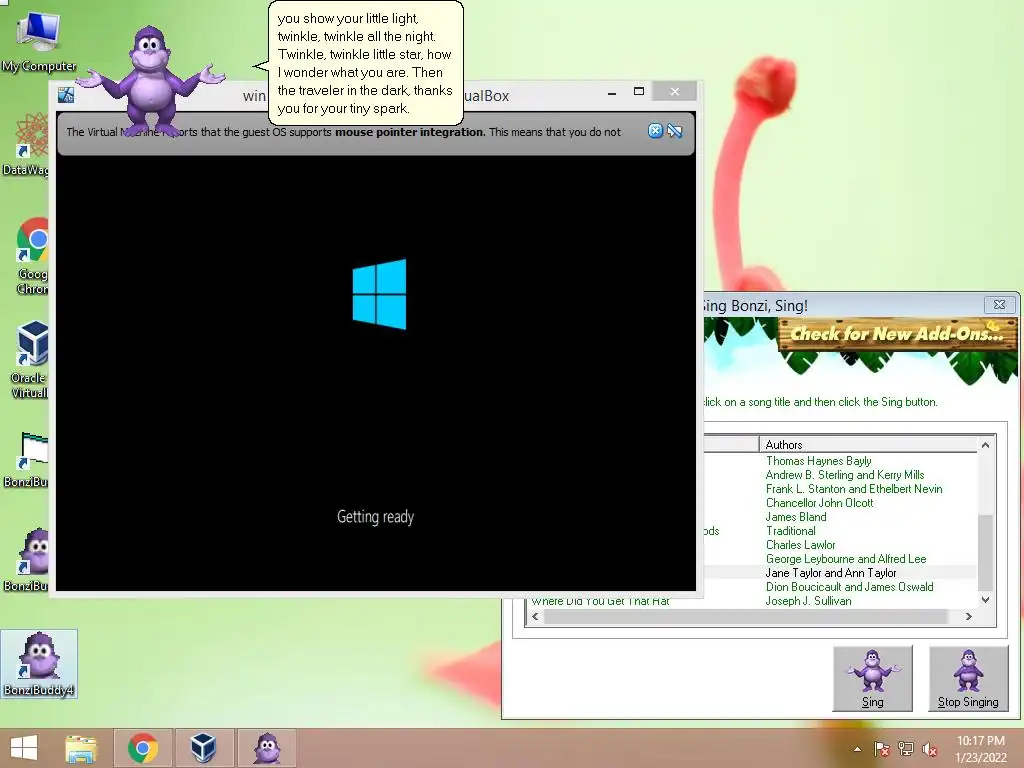Click the song list horizontal scrollbar track
The image size is (1024, 768).
745,616
